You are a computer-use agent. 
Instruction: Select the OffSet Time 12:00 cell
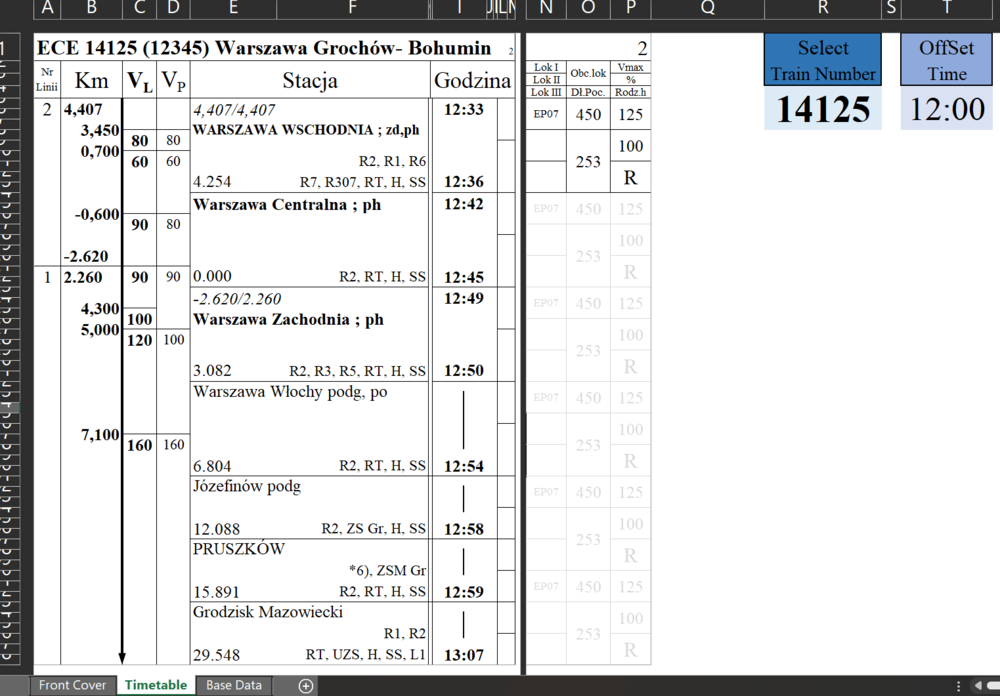click(946, 108)
